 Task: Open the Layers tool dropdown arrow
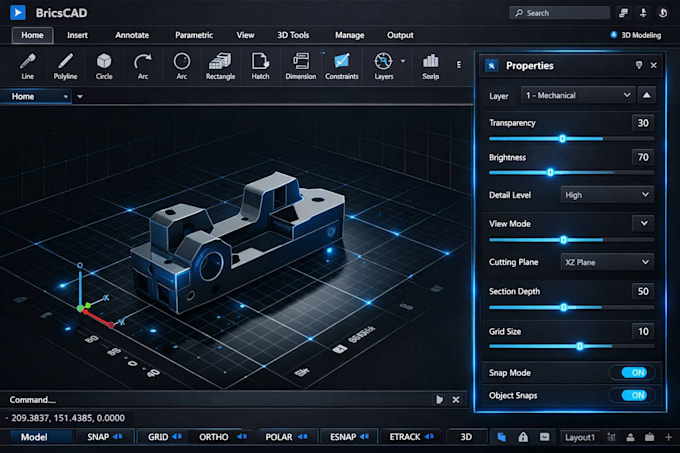(x=403, y=61)
